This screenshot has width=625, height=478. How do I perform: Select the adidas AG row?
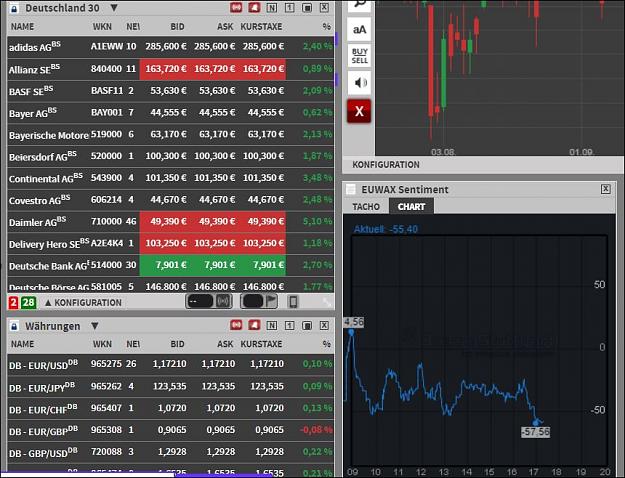[x=171, y=47]
